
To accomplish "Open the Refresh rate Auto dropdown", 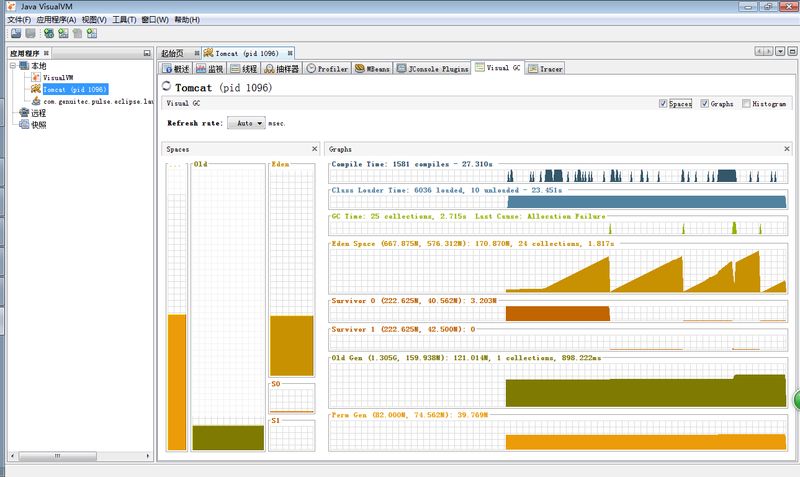I will (246, 123).
